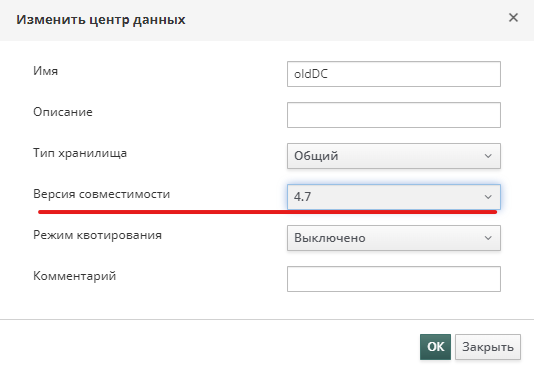Image resolution: width=534 pixels, height=375 pixels.
Task: Click the Описание label
Action: coord(63,112)
